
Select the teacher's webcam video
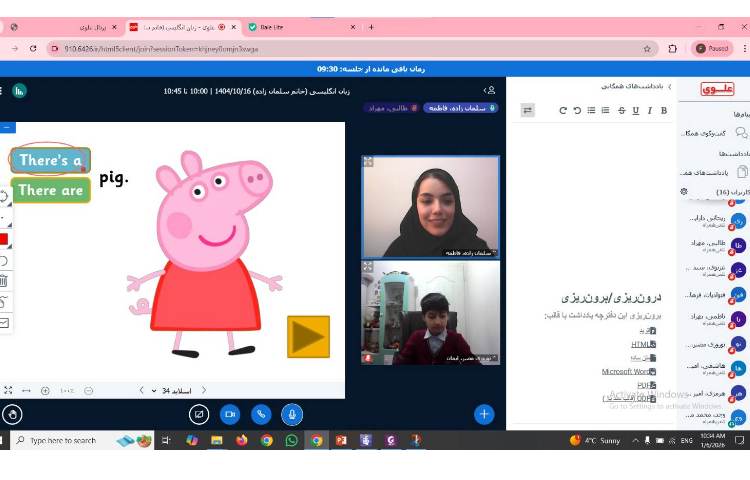click(430, 207)
